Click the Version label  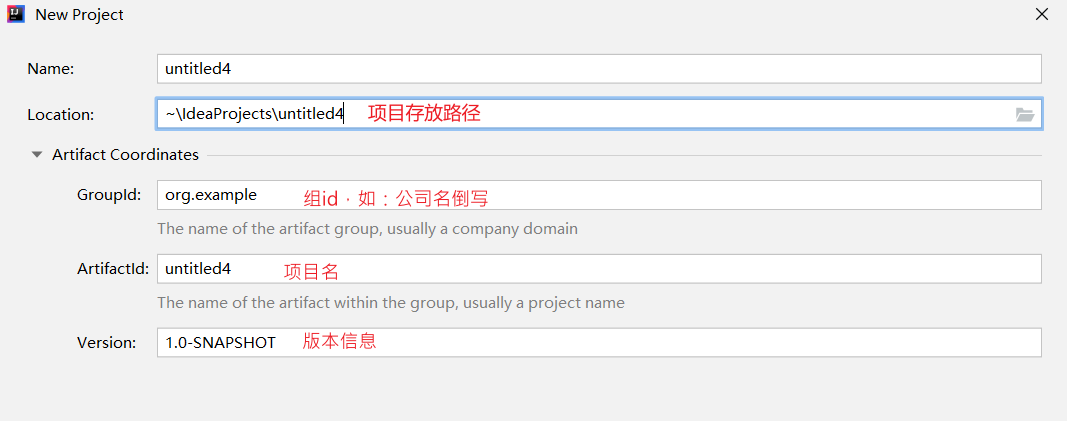pyautogui.click(x=106, y=343)
